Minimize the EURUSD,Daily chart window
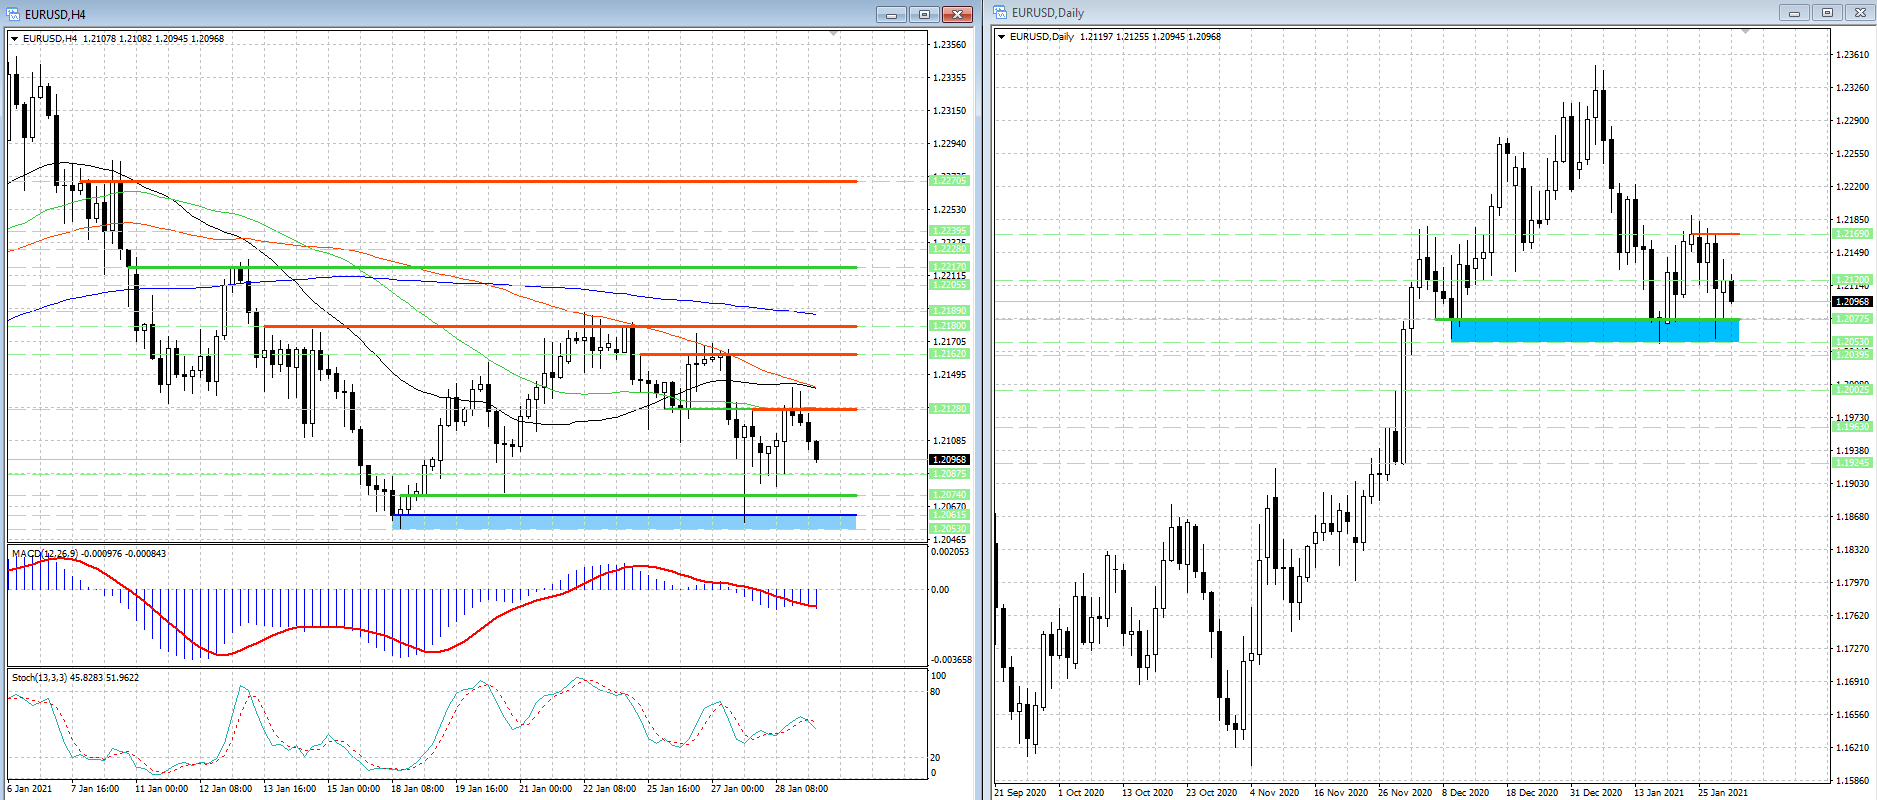This screenshot has height=800, width=1877. click(x=1794, y=13)
